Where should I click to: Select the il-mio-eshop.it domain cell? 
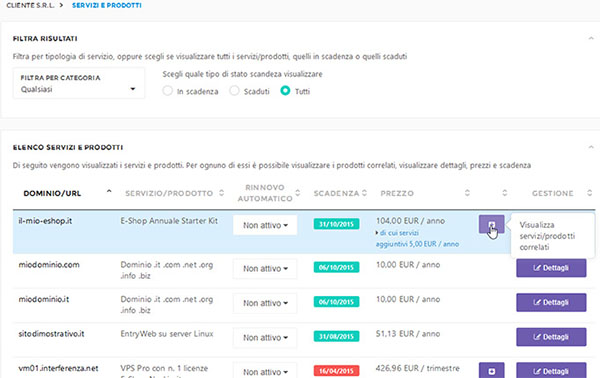point(45,221)
